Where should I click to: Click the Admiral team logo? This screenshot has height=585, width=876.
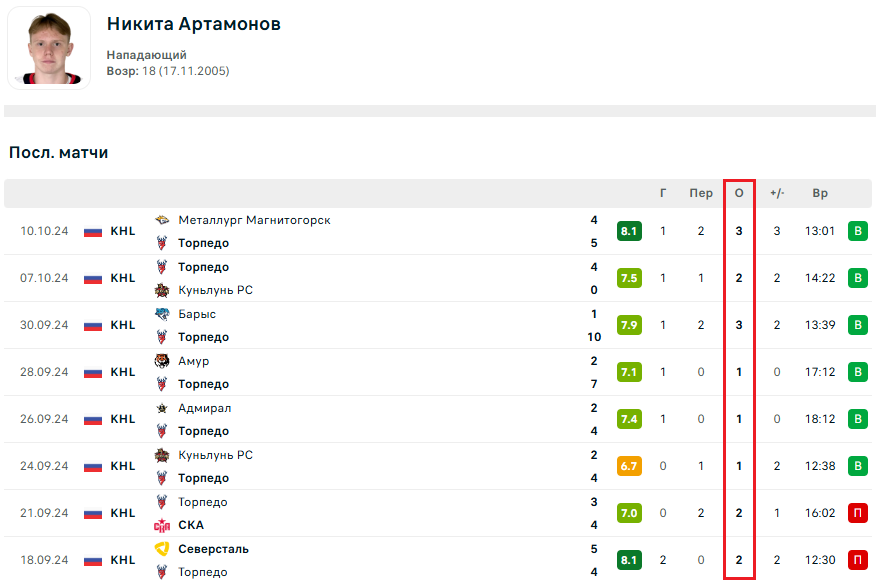pos(162,408)
